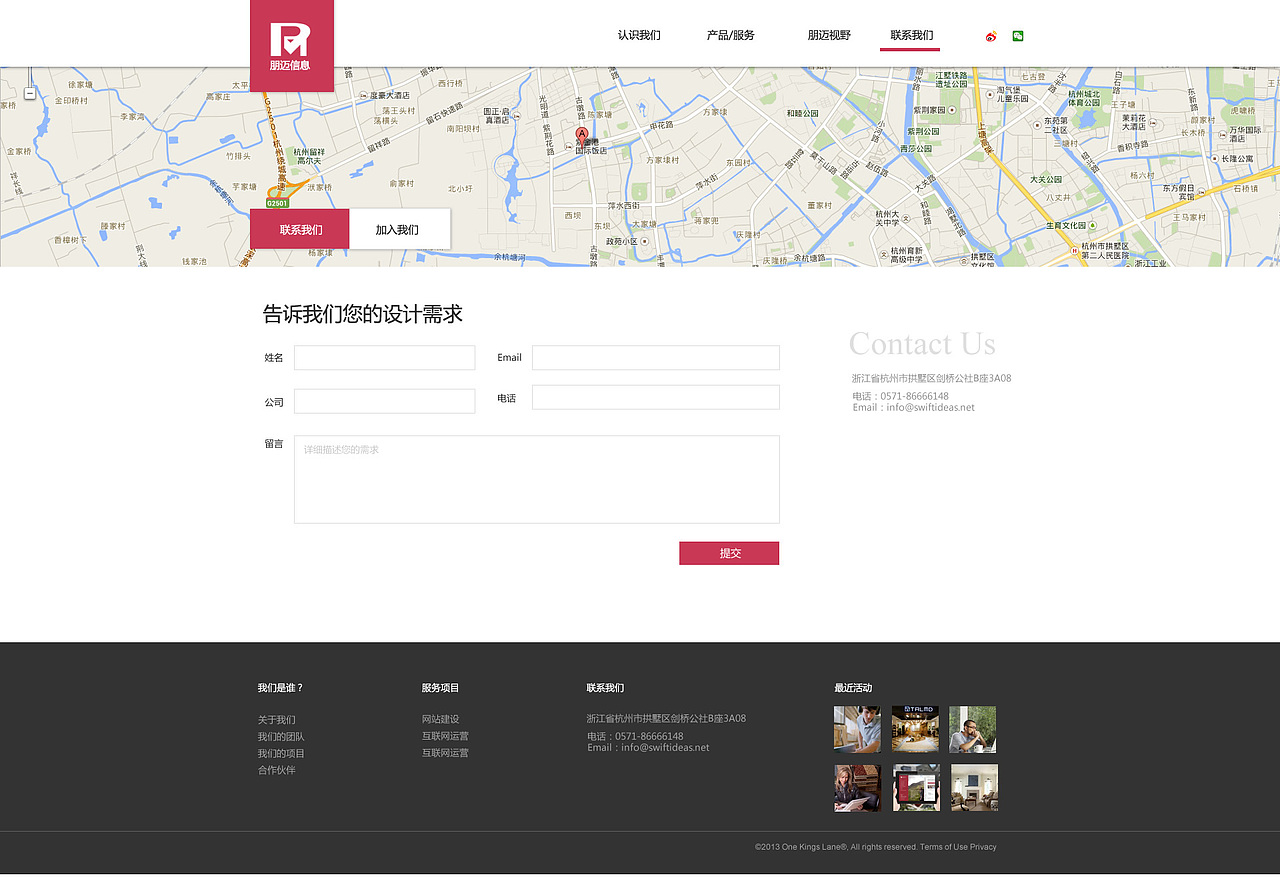1280x877 pixels.
Task: Open footer link 我们的项目
Action: coord(281,754)
